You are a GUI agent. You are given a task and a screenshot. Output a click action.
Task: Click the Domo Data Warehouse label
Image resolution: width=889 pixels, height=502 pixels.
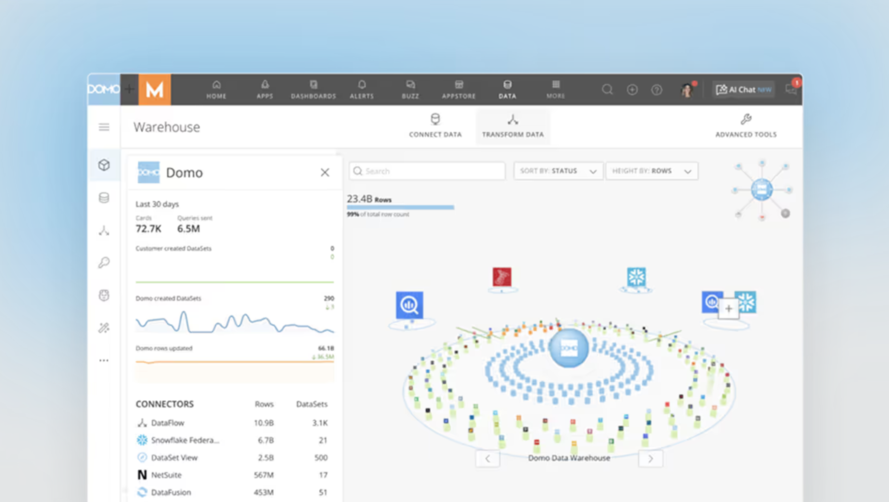(569, 458)
